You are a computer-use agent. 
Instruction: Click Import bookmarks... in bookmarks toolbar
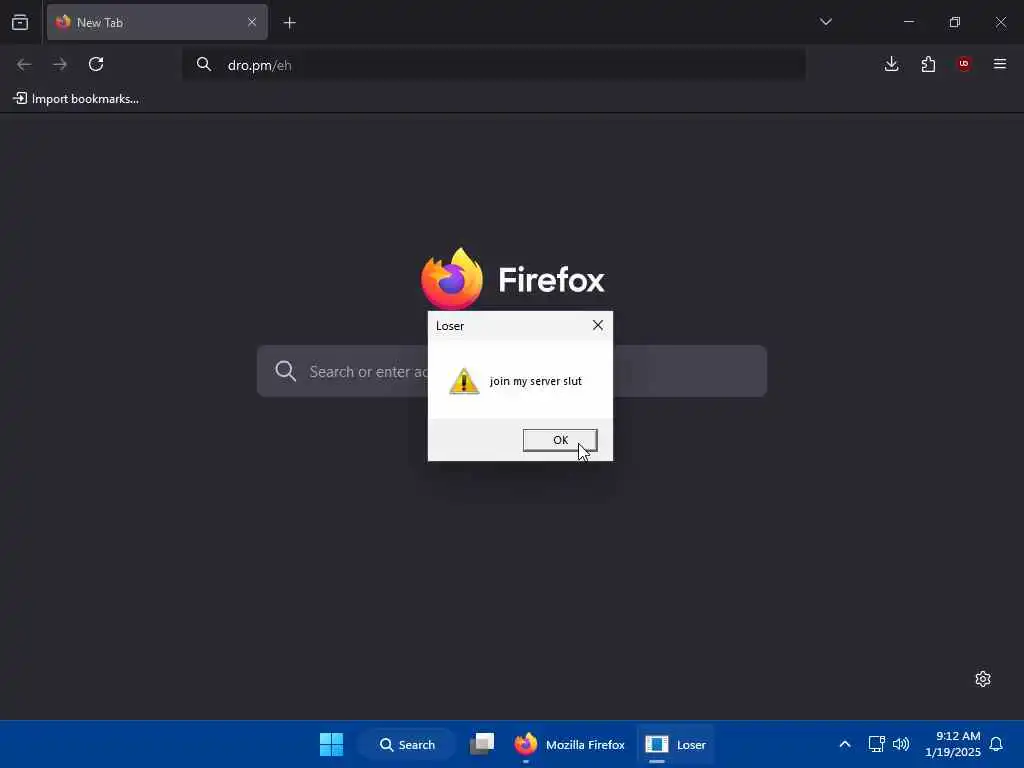click(76, 99)
